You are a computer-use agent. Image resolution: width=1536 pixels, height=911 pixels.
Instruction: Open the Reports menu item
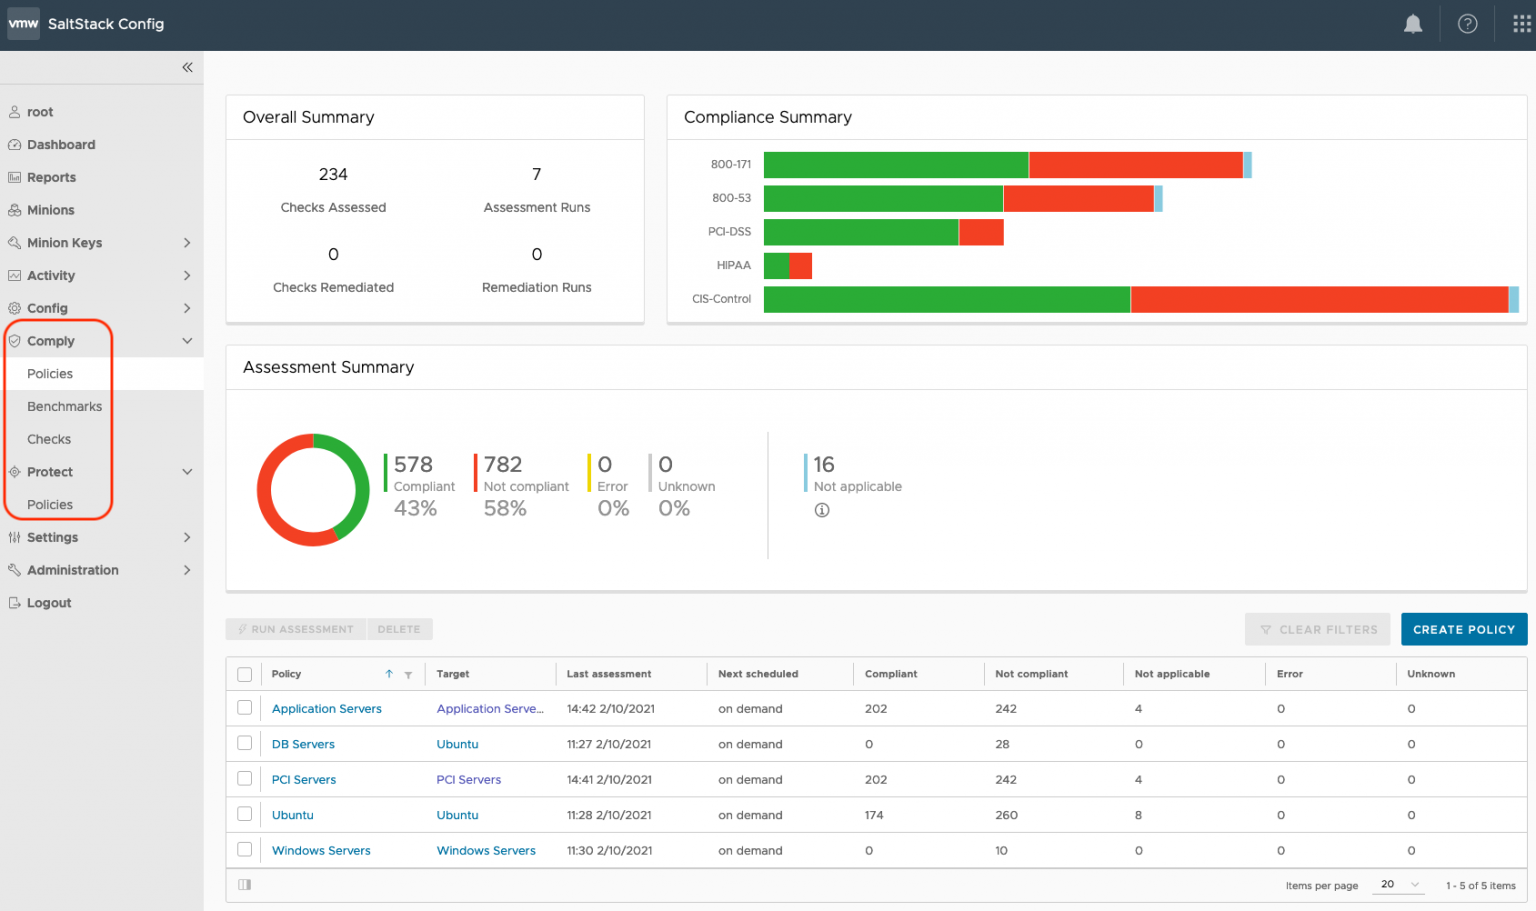51,177
